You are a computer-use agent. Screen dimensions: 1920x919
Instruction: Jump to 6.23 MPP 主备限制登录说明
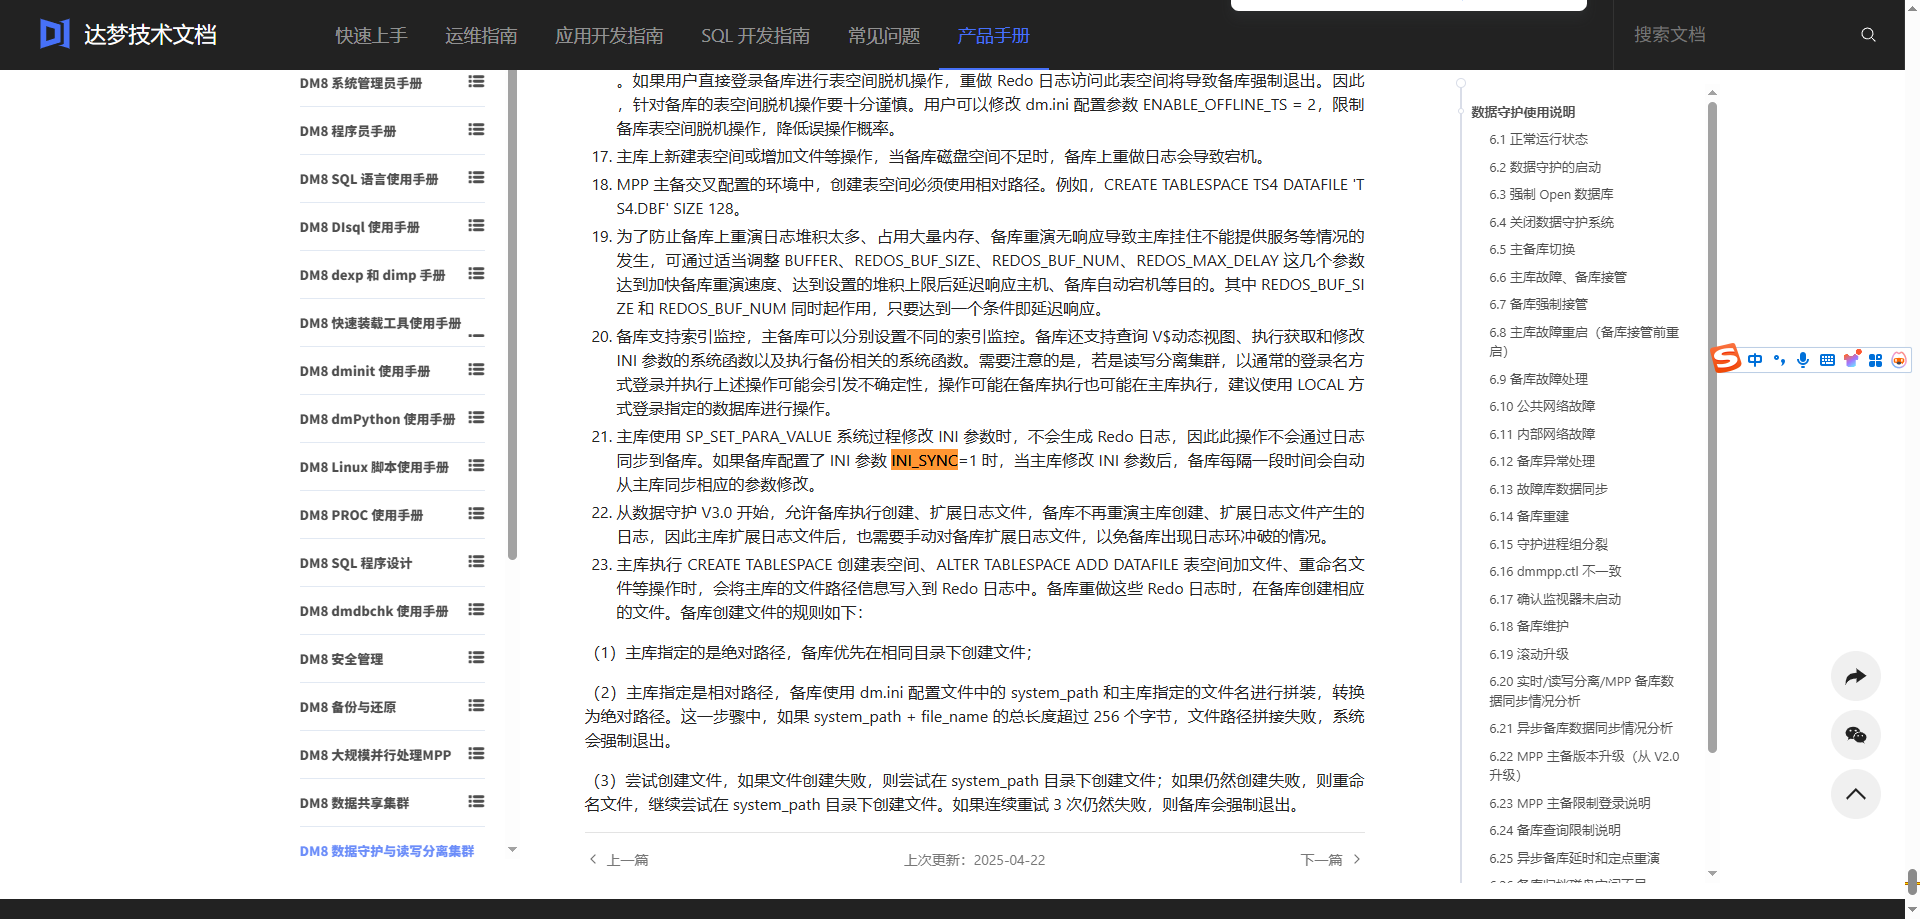coord(1570,803)
